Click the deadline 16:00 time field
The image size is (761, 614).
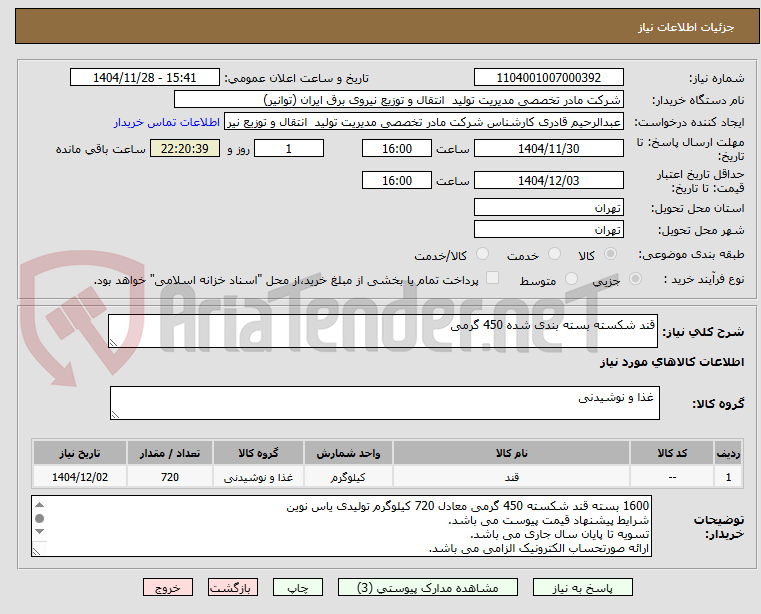click(397, 149)
